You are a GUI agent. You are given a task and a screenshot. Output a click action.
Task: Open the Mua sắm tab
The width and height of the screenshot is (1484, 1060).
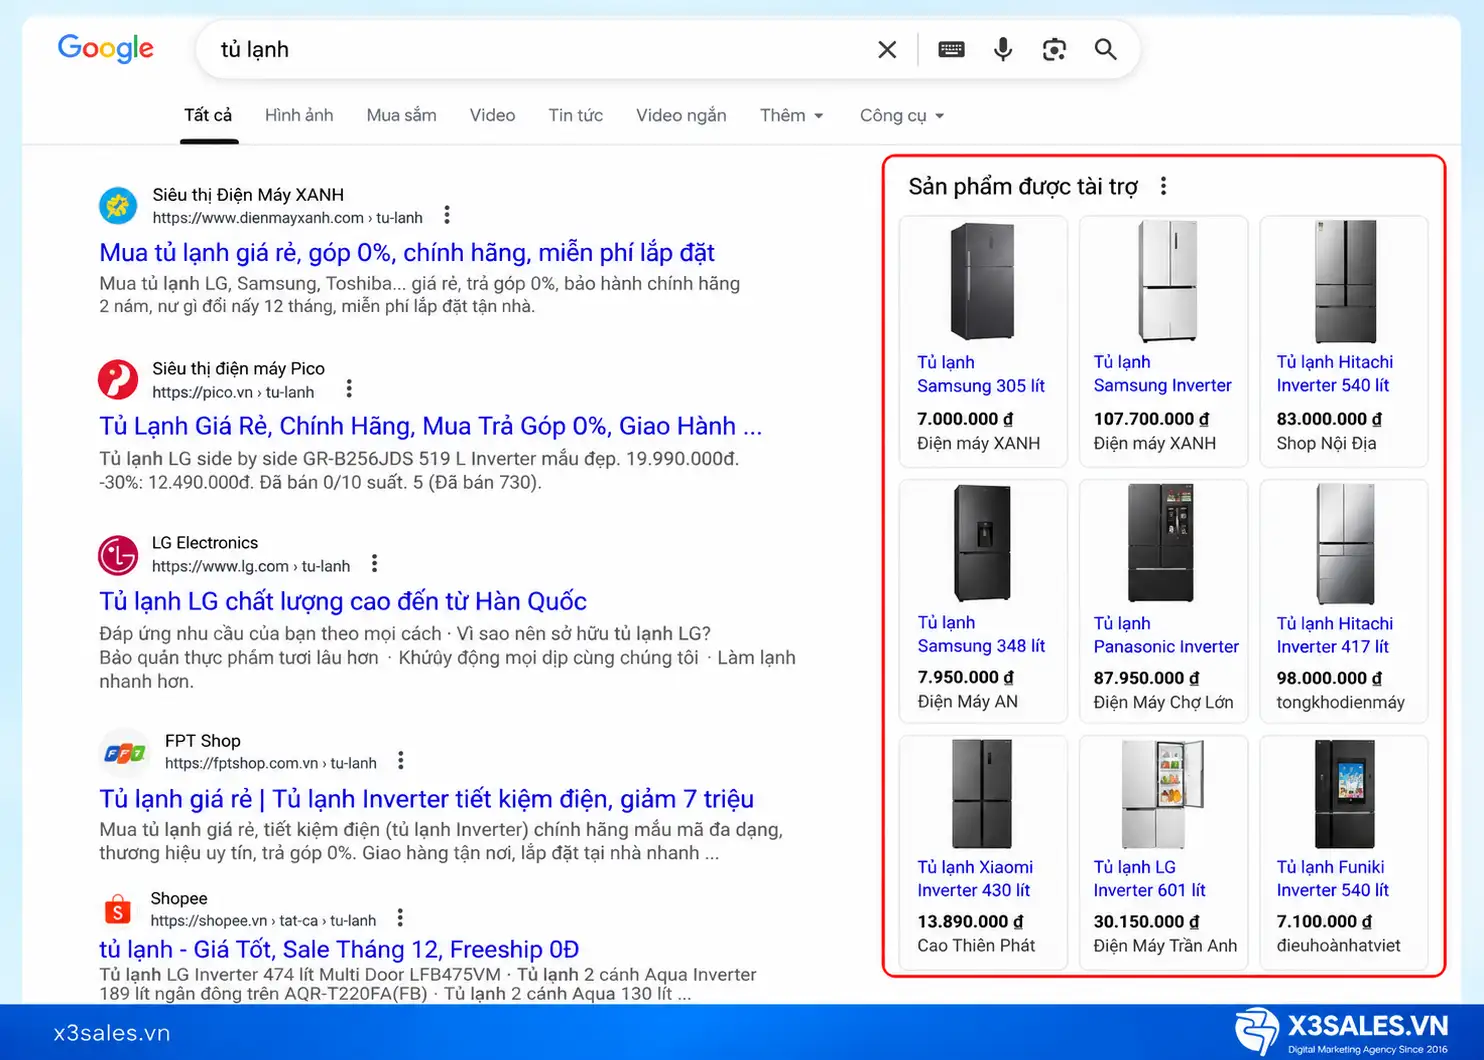click(x=401, y=115)
